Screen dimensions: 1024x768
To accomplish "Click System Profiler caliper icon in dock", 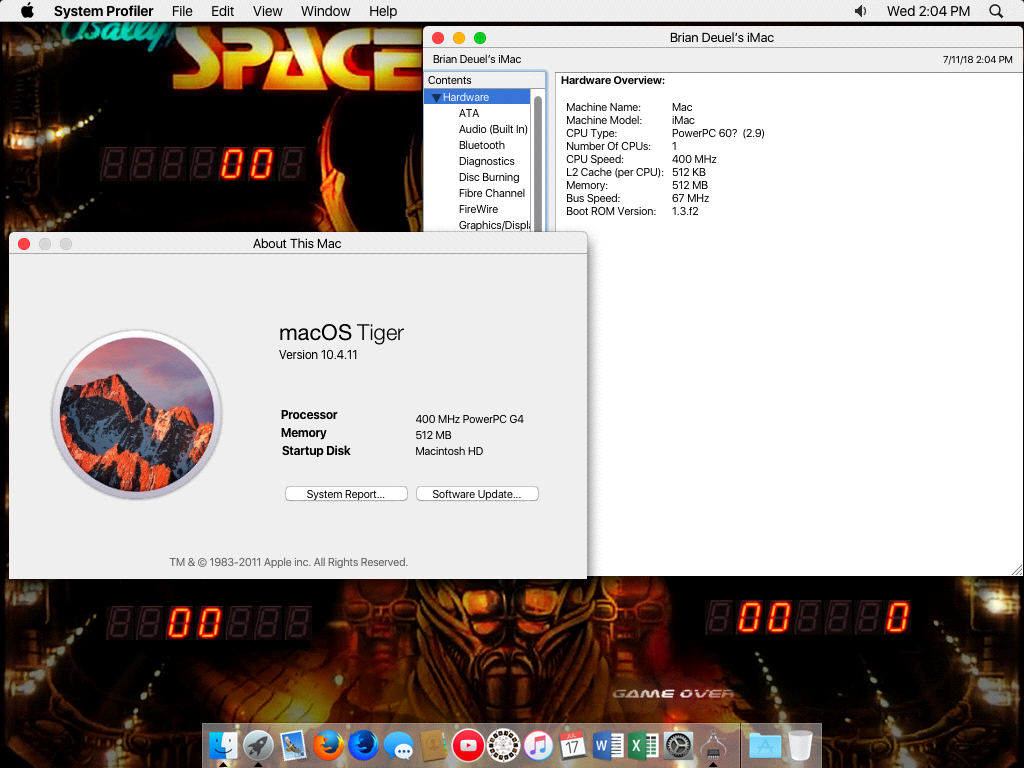I will (713, 745).
